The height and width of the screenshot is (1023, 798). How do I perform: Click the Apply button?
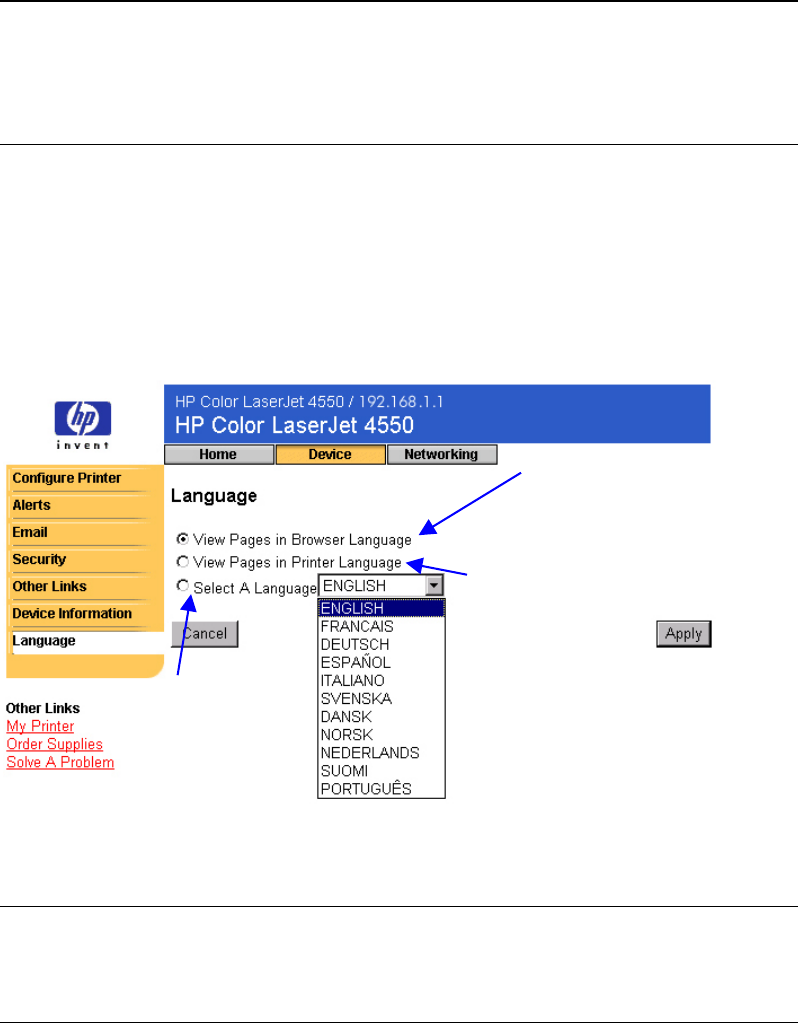pos(683,634)
